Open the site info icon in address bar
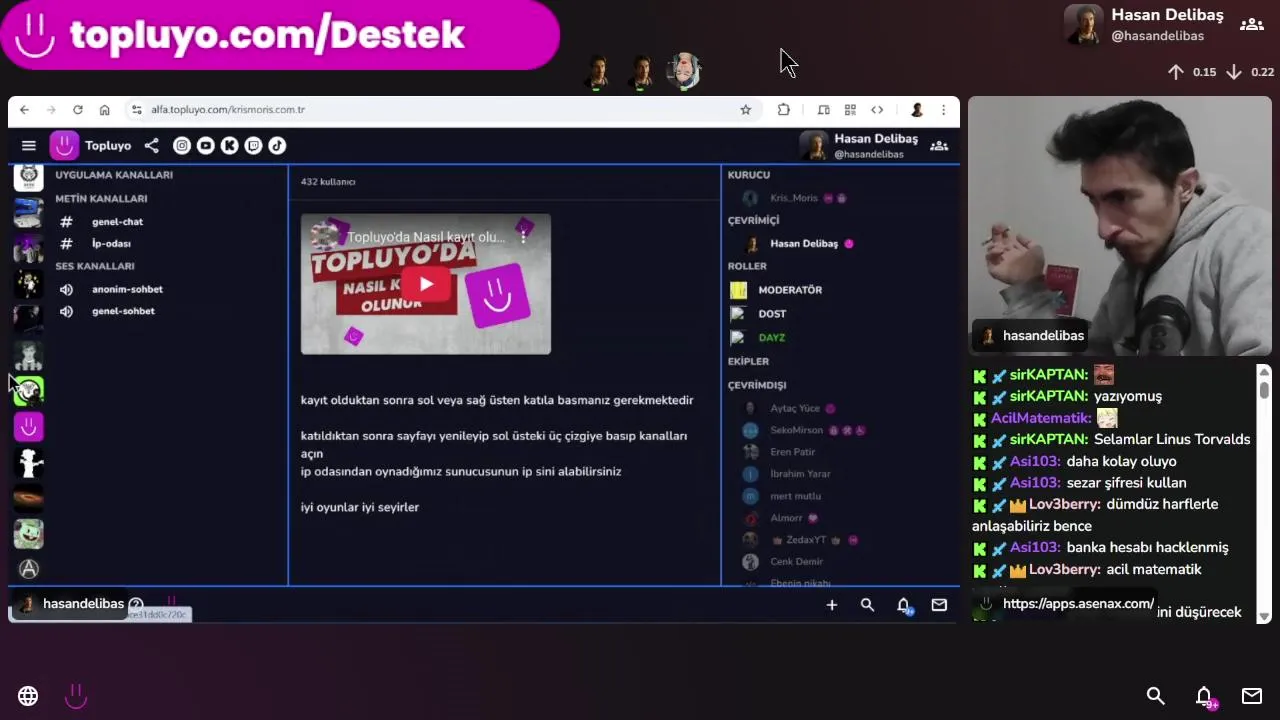The height and width of the screenshot is (720, 1280). [x=136, y=110]
